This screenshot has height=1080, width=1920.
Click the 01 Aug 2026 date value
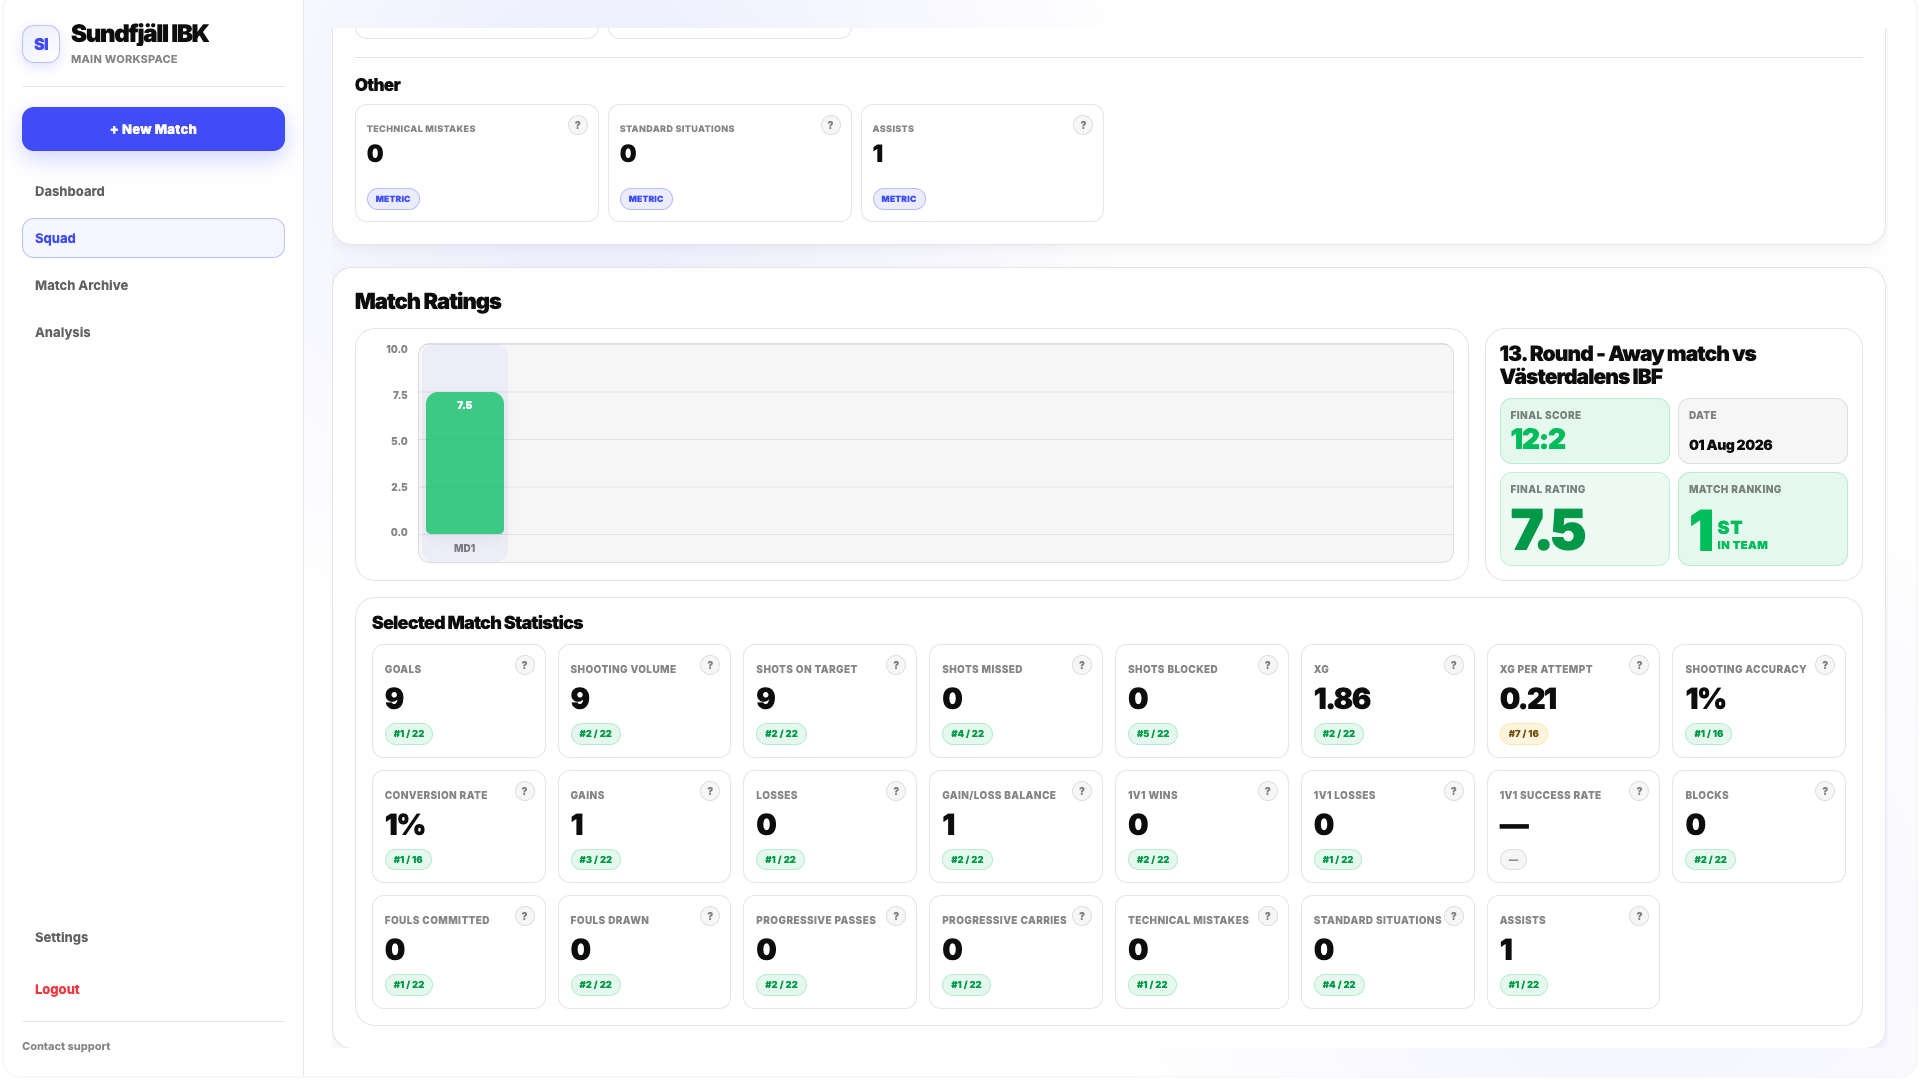click(x=1730, y=445)
